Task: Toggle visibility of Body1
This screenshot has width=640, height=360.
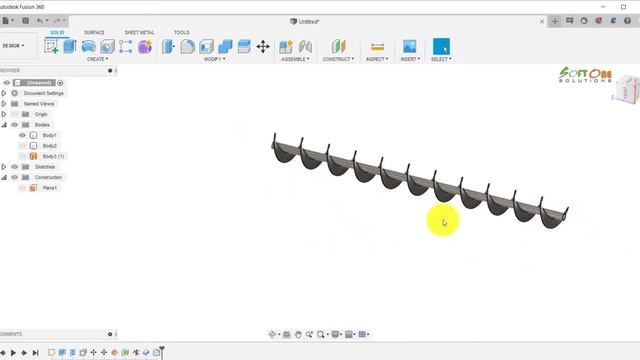Action: (22, 135)
